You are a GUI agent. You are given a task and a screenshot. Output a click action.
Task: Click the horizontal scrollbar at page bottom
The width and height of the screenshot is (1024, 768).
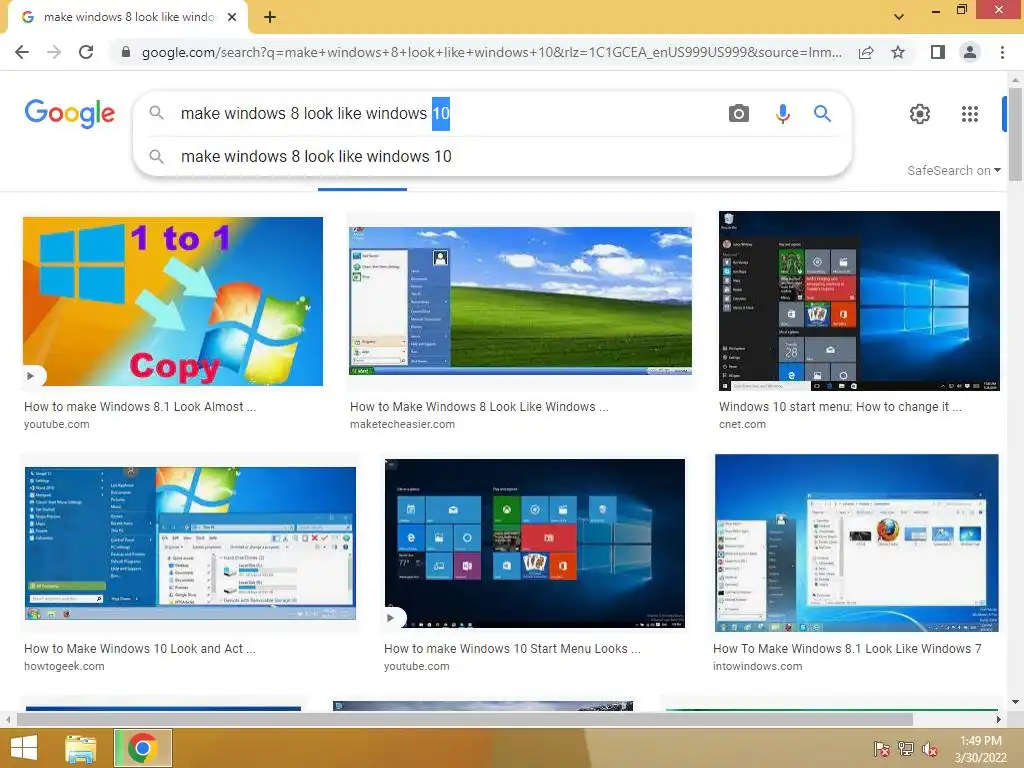[464, 719]
